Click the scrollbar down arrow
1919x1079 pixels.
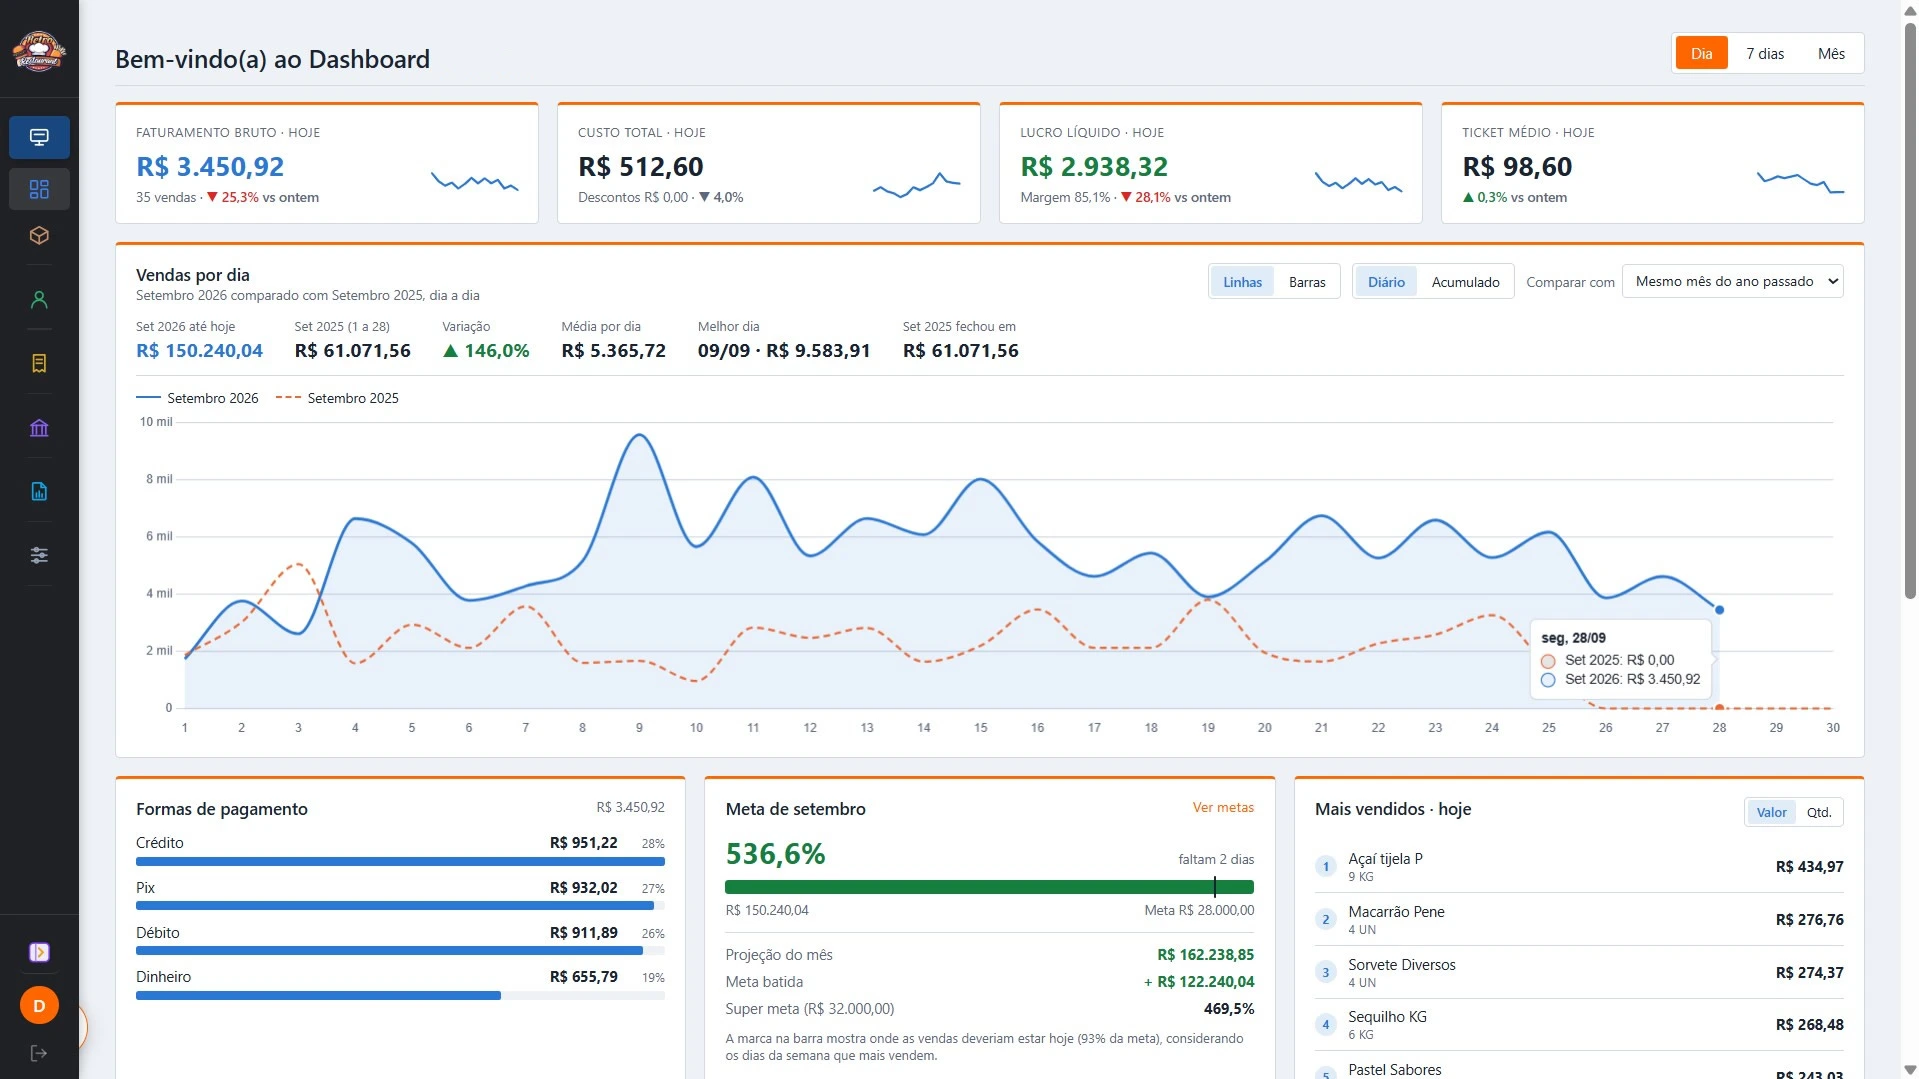1910,1070
